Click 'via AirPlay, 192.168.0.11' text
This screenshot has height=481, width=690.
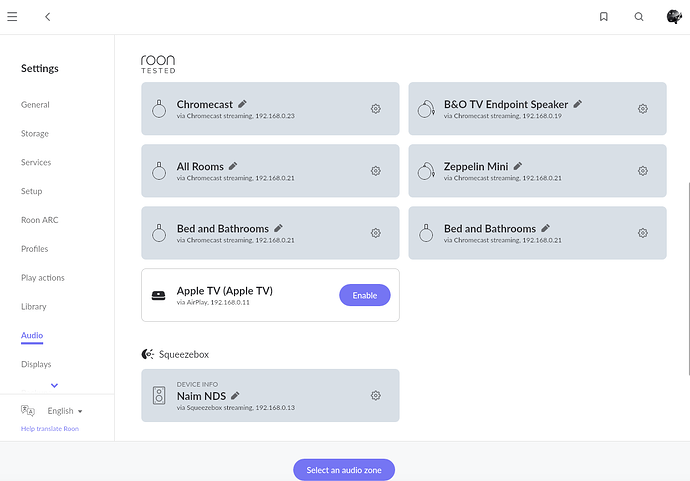[213, 302]
